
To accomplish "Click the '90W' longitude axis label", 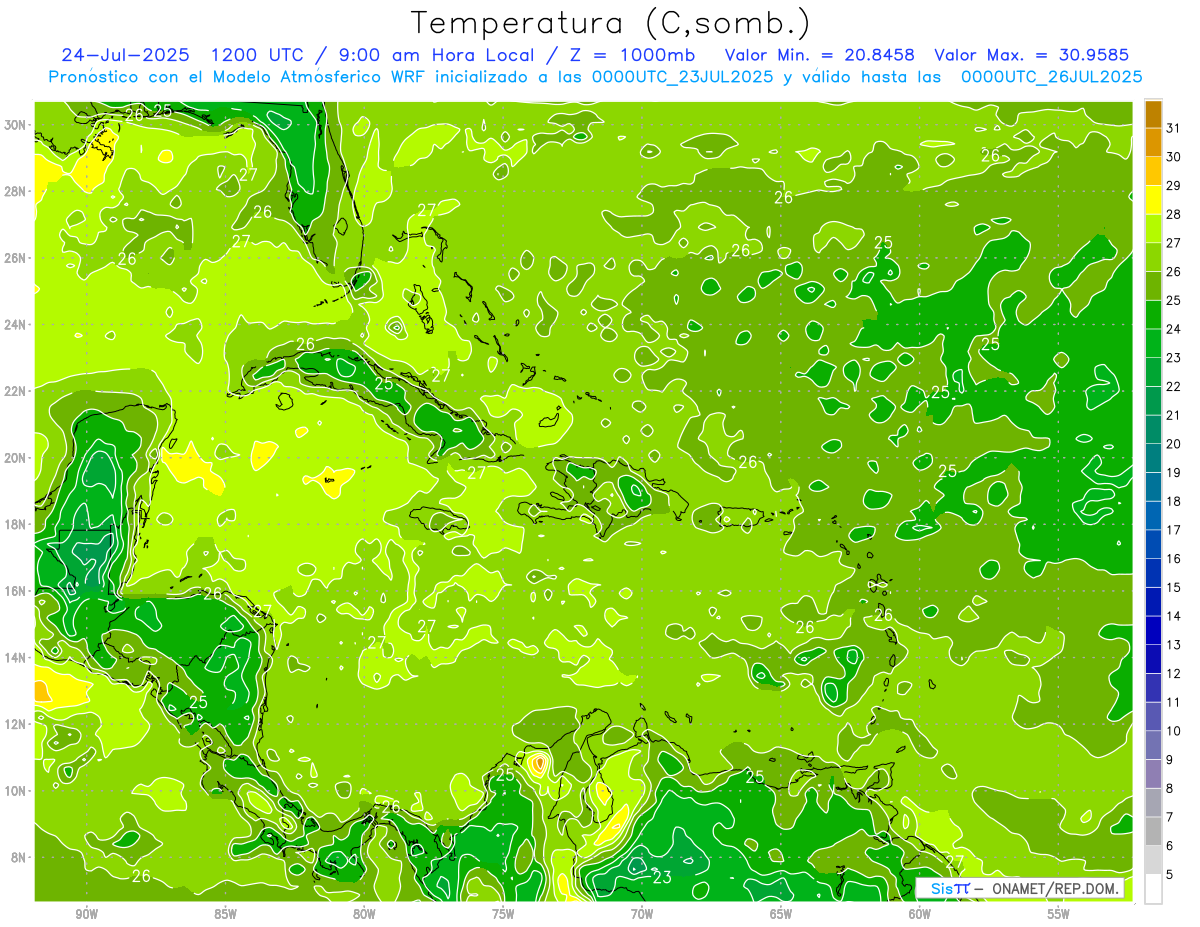I will pyautogui.click(x=86, y=914).
